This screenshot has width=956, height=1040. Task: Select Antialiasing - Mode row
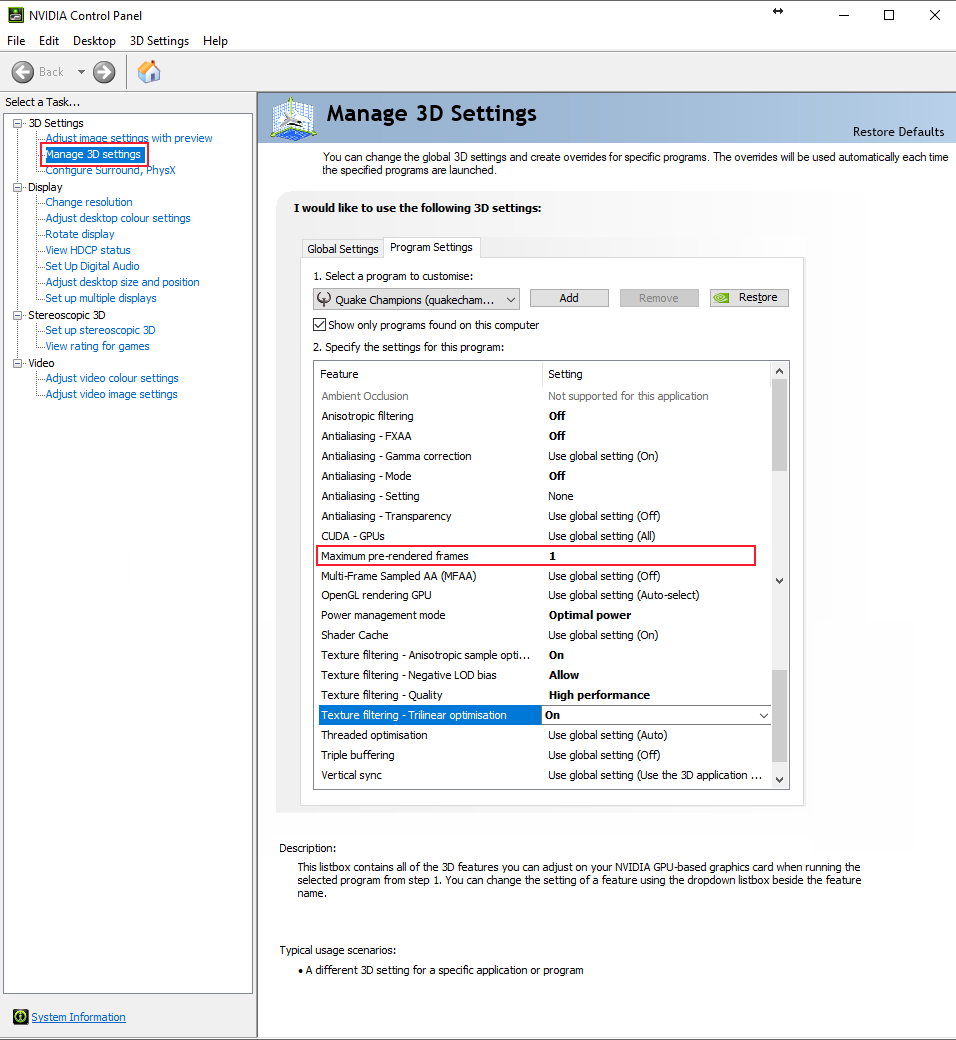coord(543,476)
